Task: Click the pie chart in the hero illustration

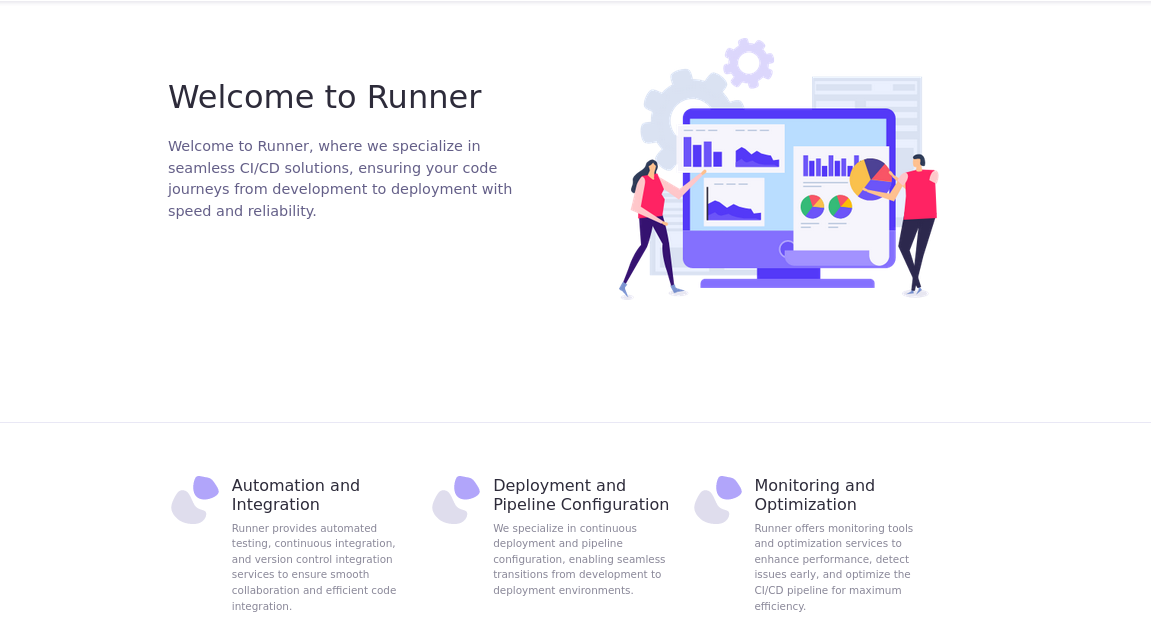Action: [x=869, y=176]
